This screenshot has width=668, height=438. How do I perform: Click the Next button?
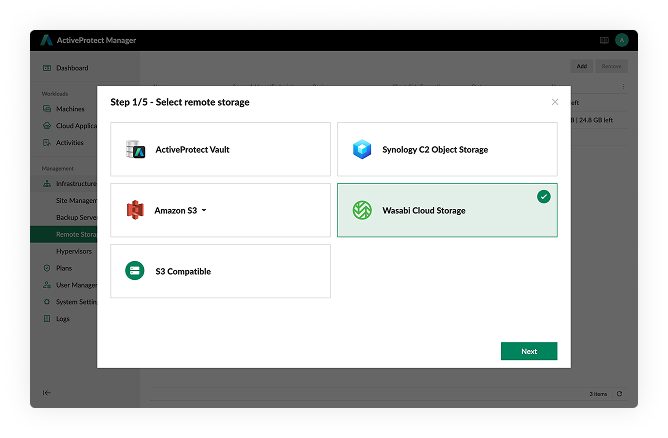(529, 351)
